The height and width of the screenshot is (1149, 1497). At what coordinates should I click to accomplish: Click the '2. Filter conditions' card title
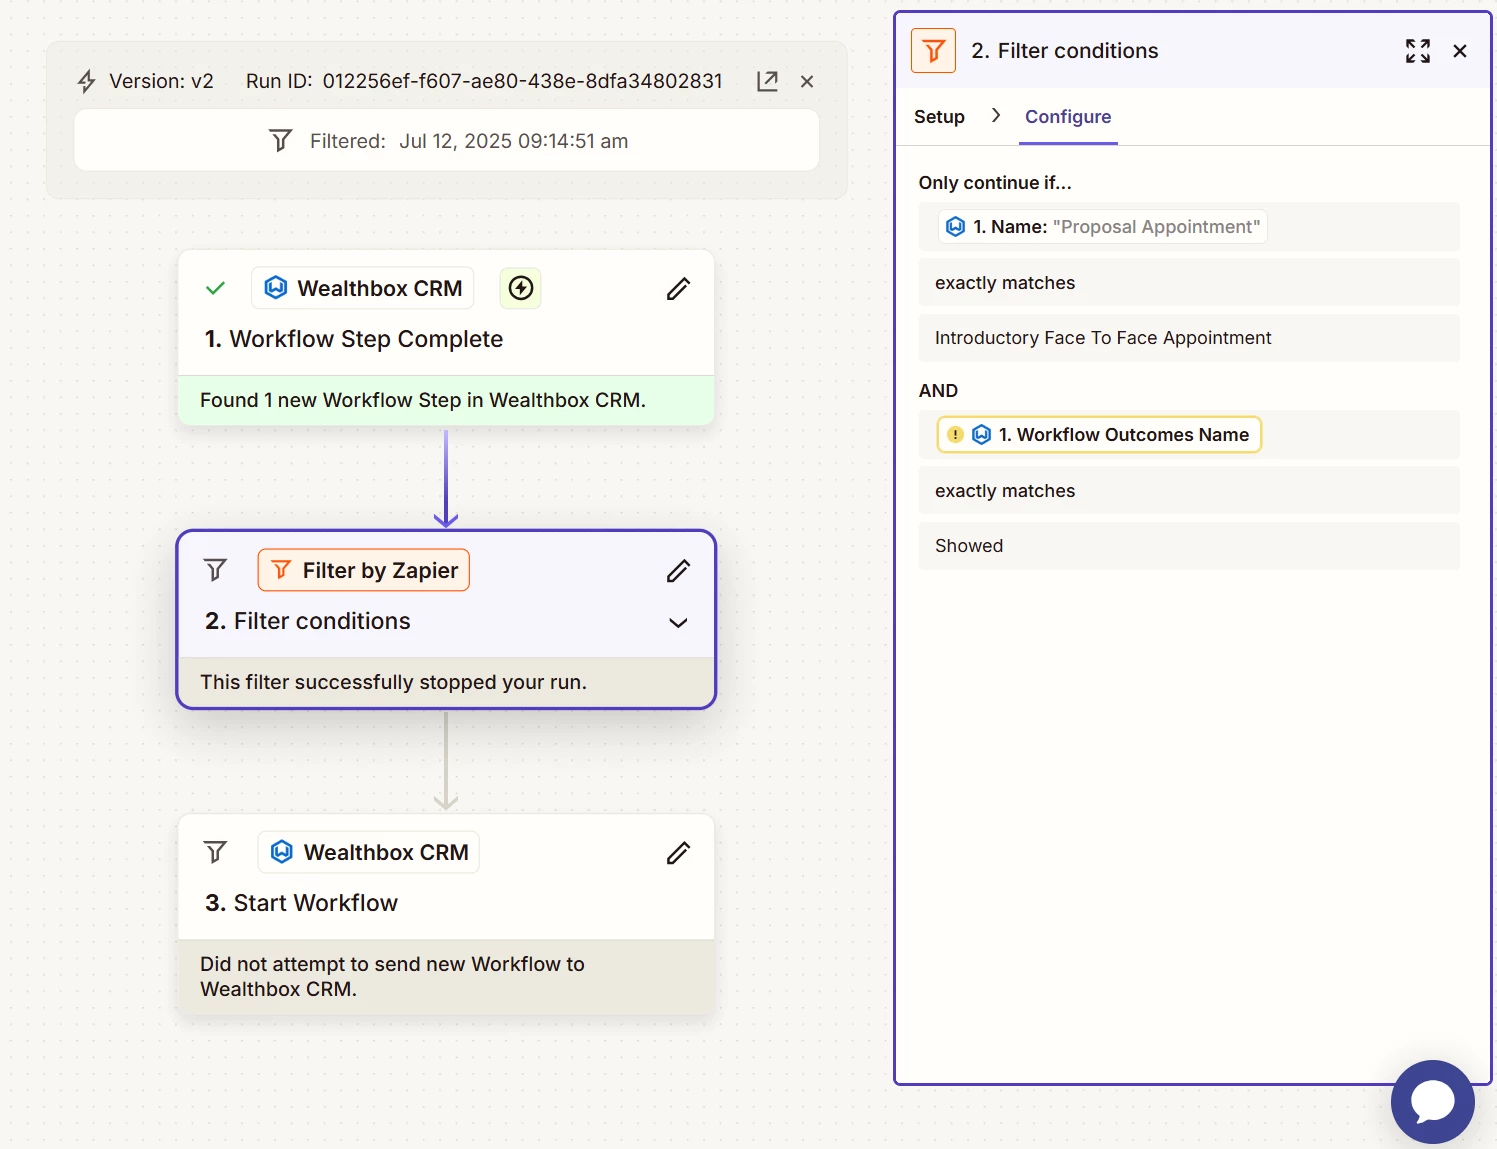coord(308,621)
